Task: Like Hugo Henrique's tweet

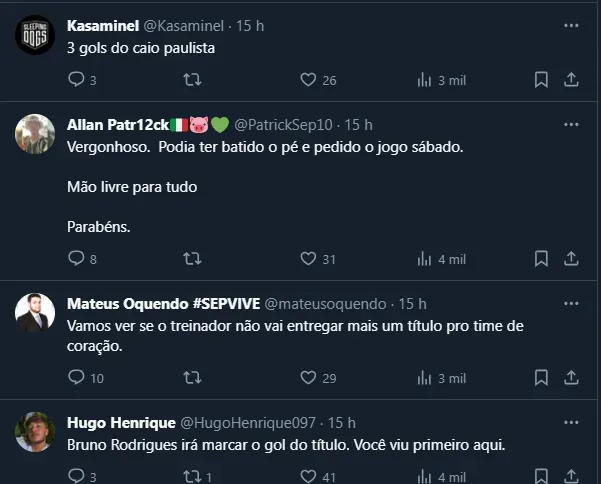Action: click(309, 477)
